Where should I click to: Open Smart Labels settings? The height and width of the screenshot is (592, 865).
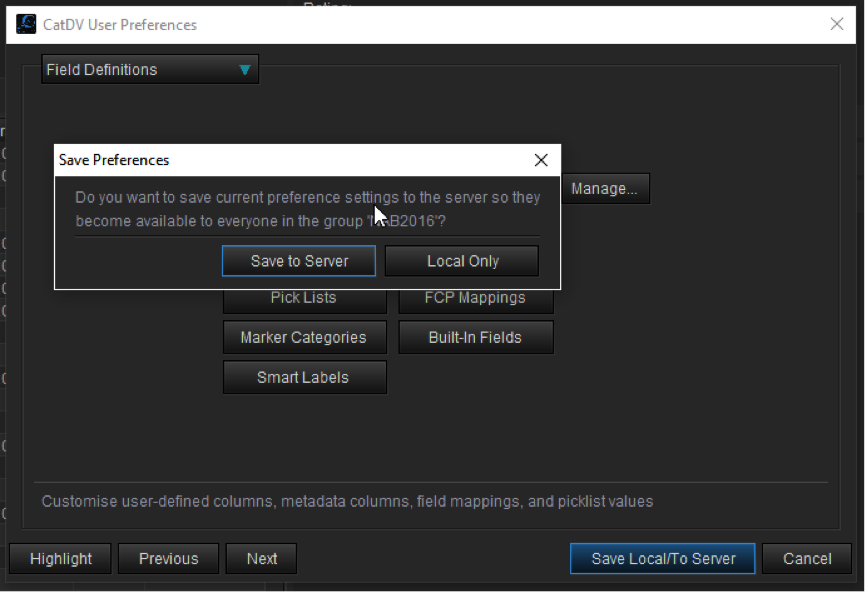[305, 377]
